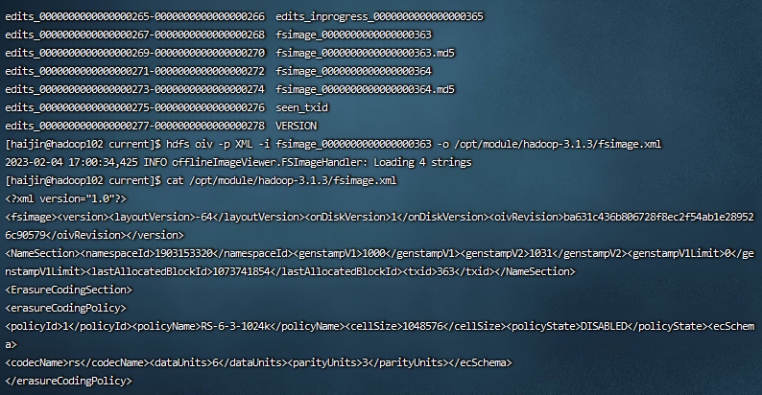
Task: Click the fsimage_0000000000000000364 entry without md5
Action: coord(353,71)
